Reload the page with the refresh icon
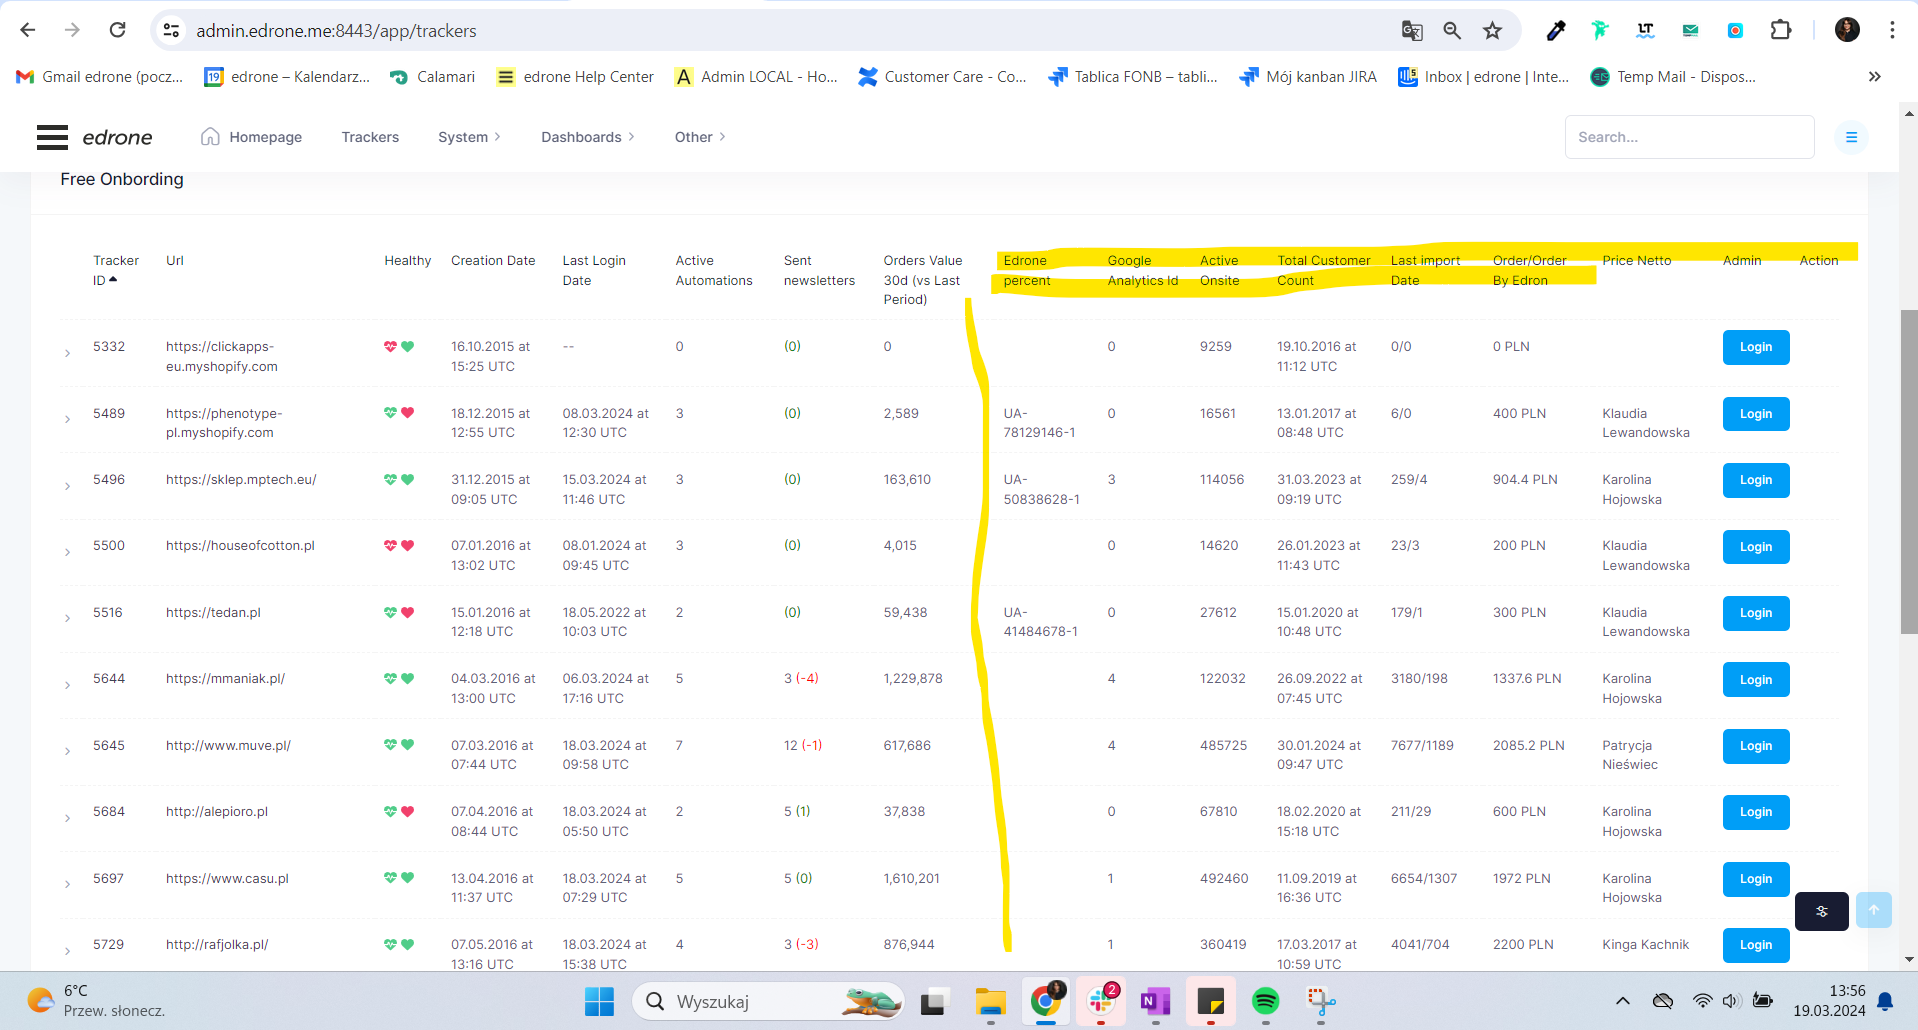 coord(117,30)
